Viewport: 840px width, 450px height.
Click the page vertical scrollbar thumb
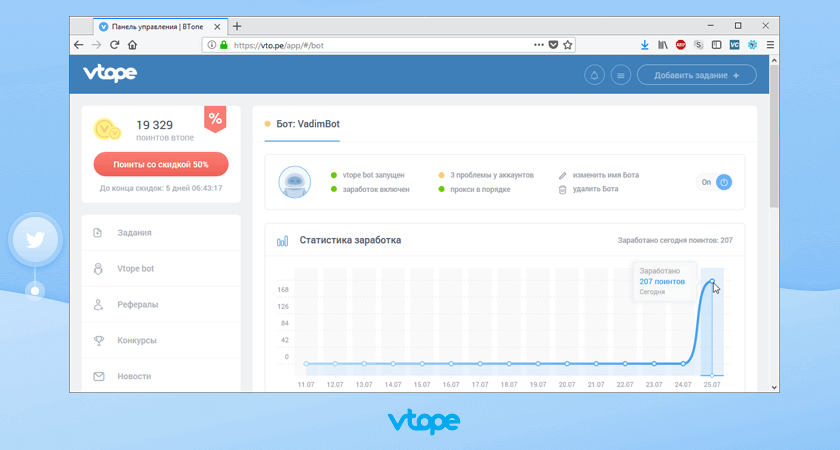(774, 136)
